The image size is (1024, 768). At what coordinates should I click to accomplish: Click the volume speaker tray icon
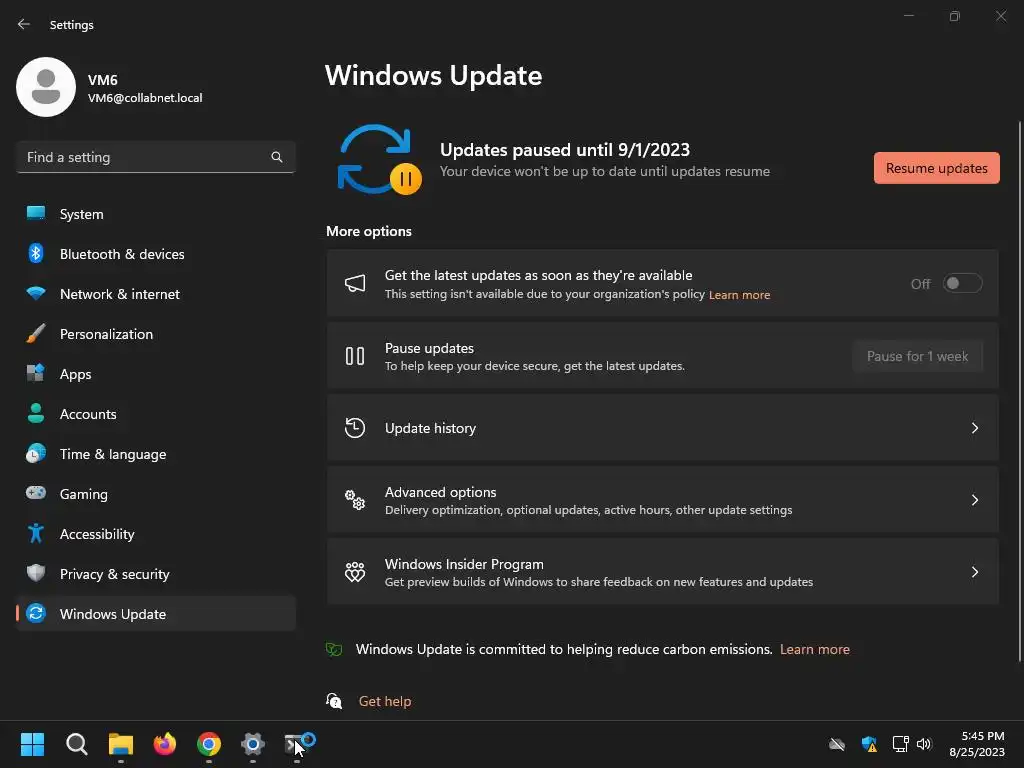[x=924, y=744]
